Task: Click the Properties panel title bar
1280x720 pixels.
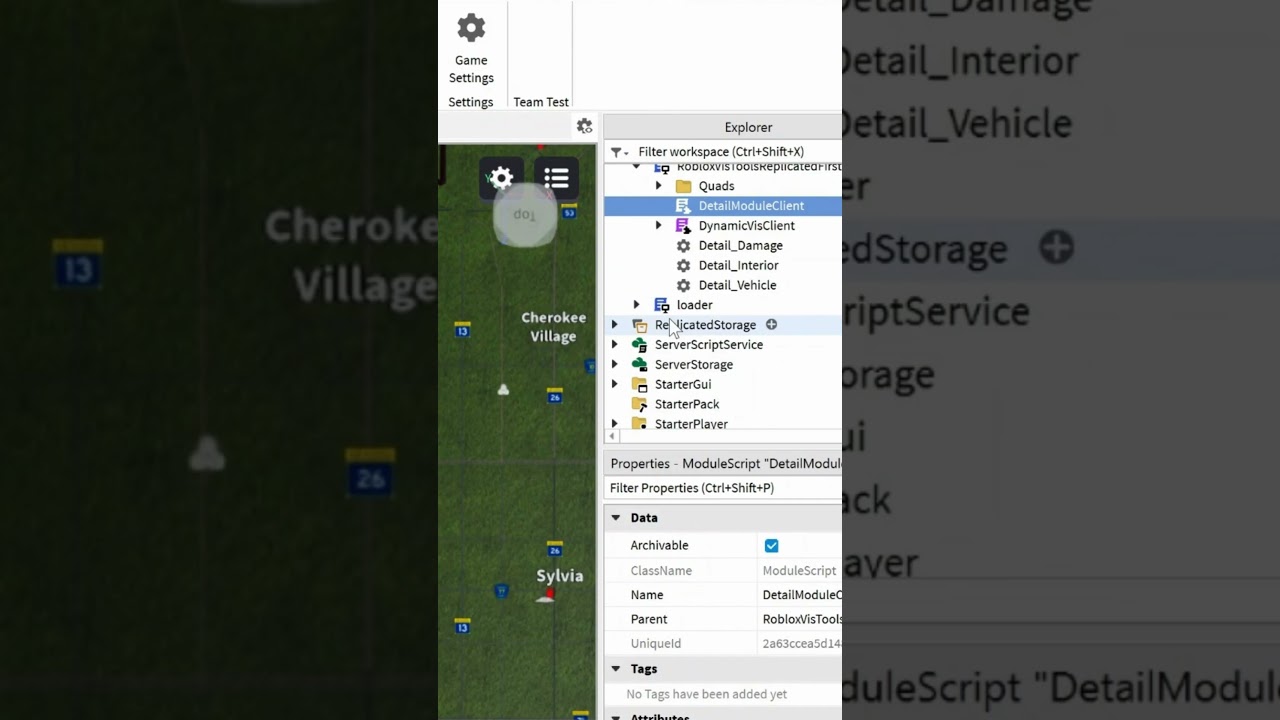Action: pyautogui.click(x=723, y=463)
